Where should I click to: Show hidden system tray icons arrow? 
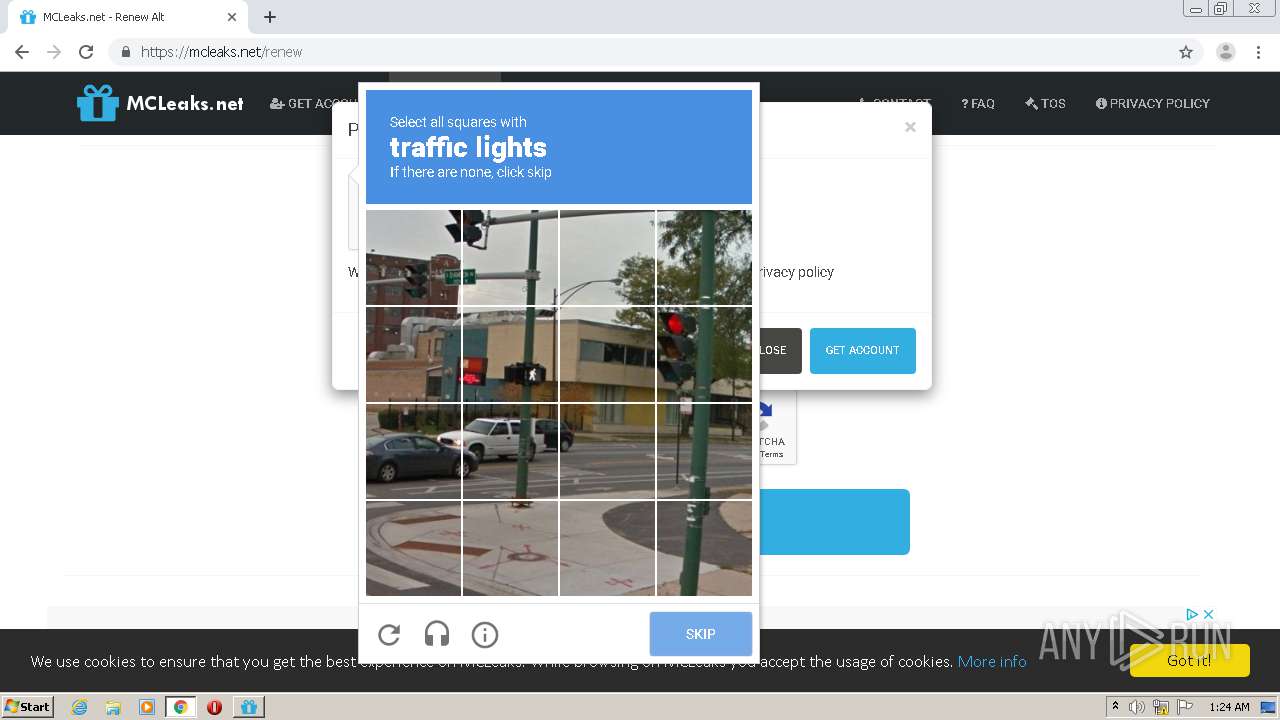pos(1116,706)
